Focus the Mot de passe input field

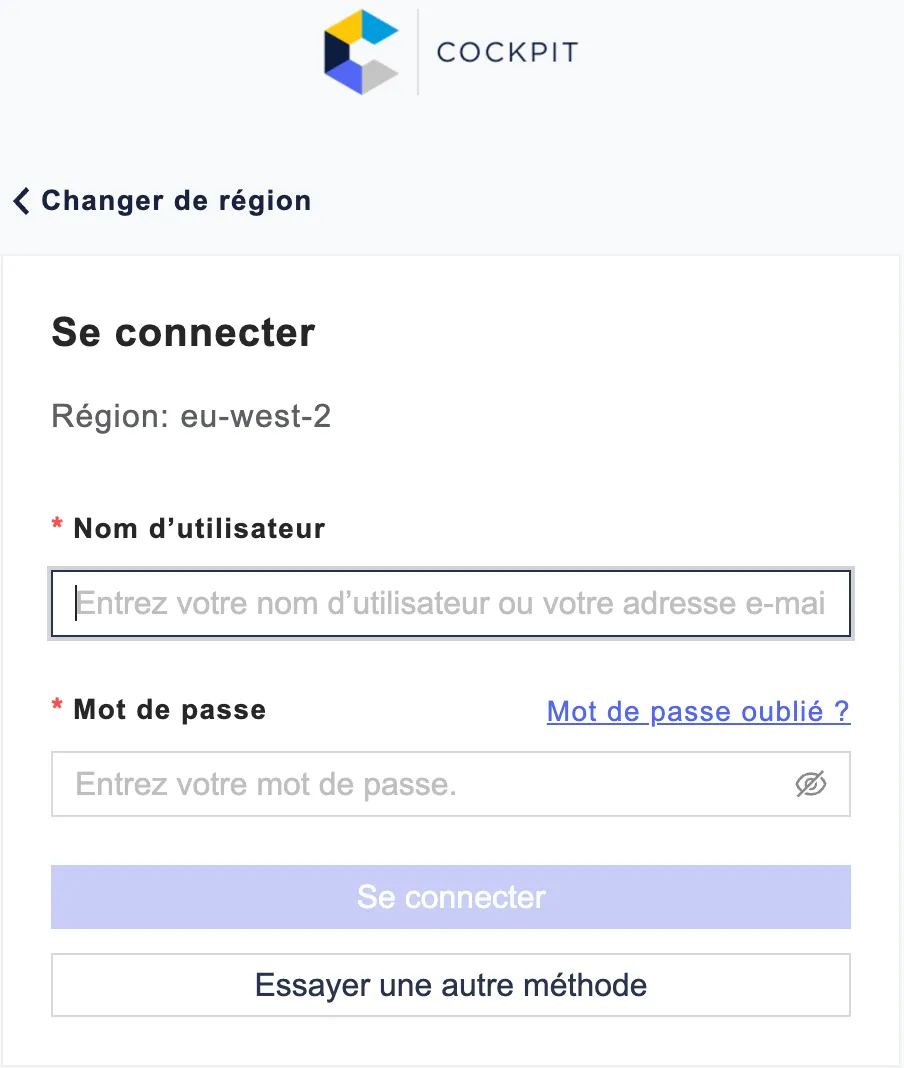(x=420, y=785)
